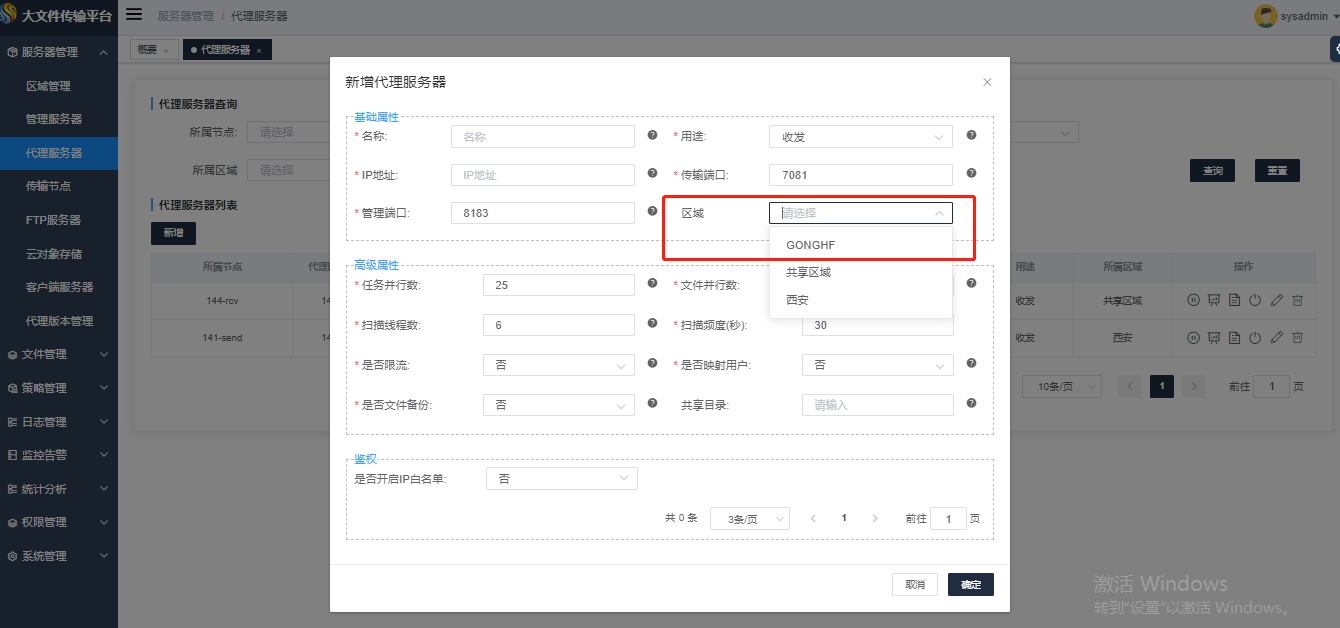Screen dimensions: 1340x628
Task: Click the IP地址 input field
Action: pos(542,175)
